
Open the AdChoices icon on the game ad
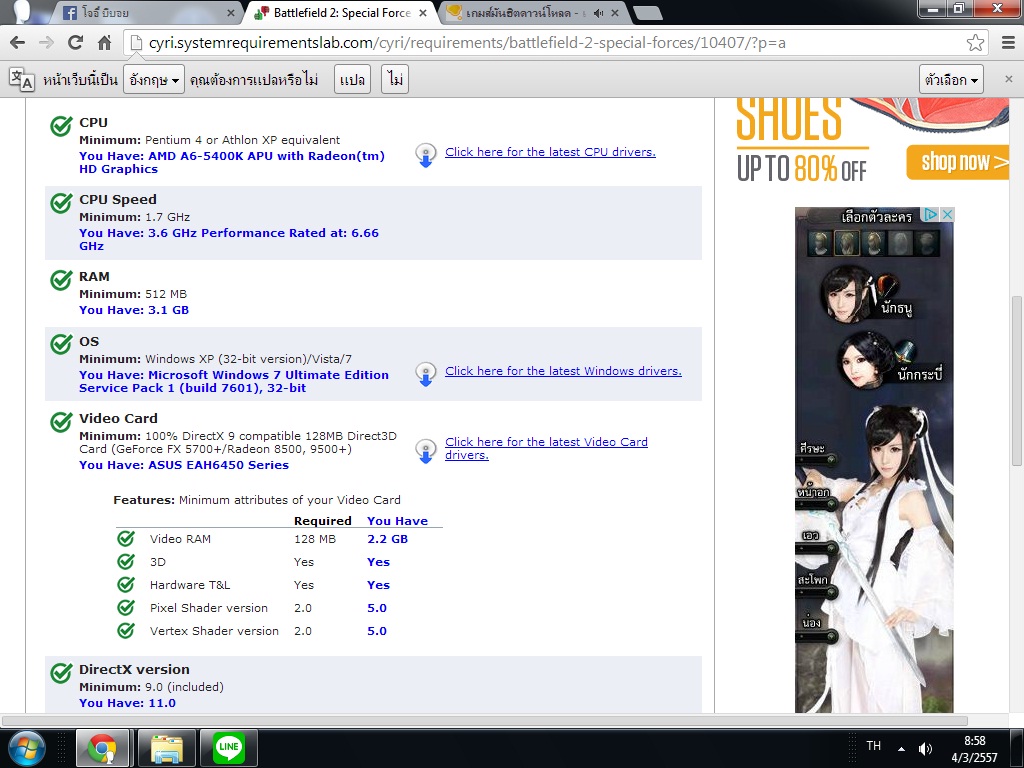[x=930, y=214]
